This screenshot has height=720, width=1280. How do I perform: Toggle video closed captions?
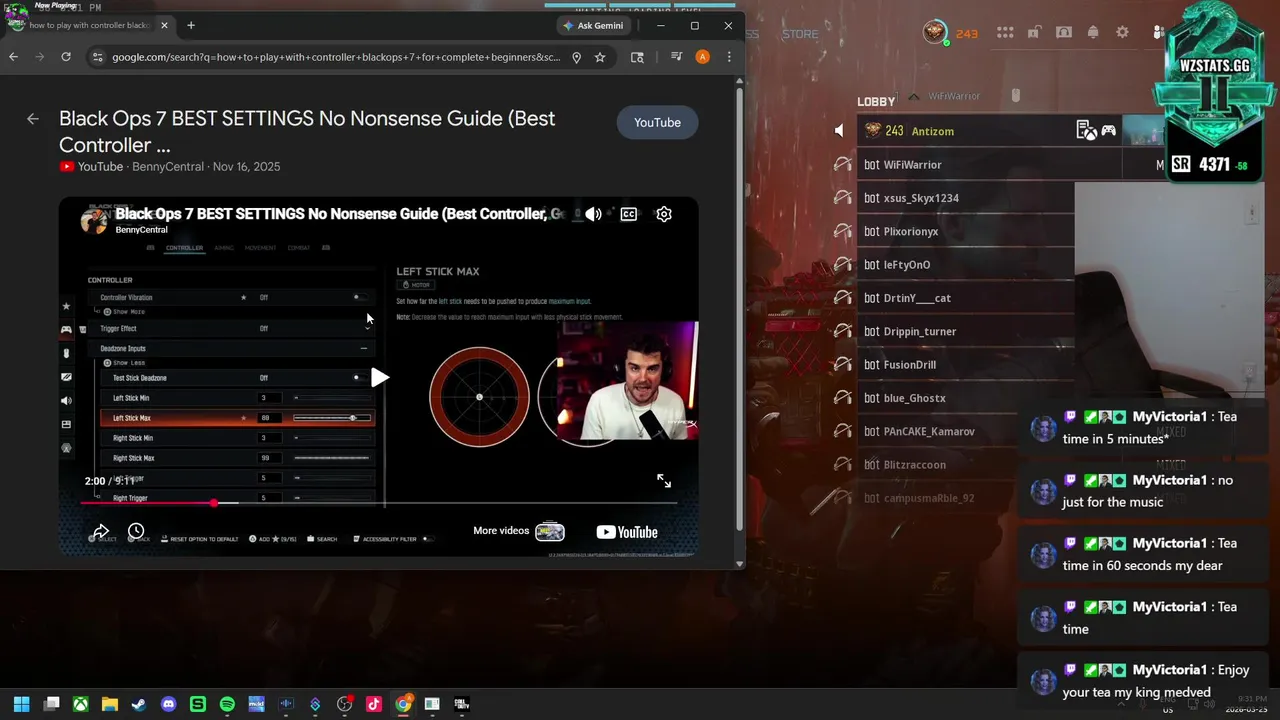click(629, 214)
